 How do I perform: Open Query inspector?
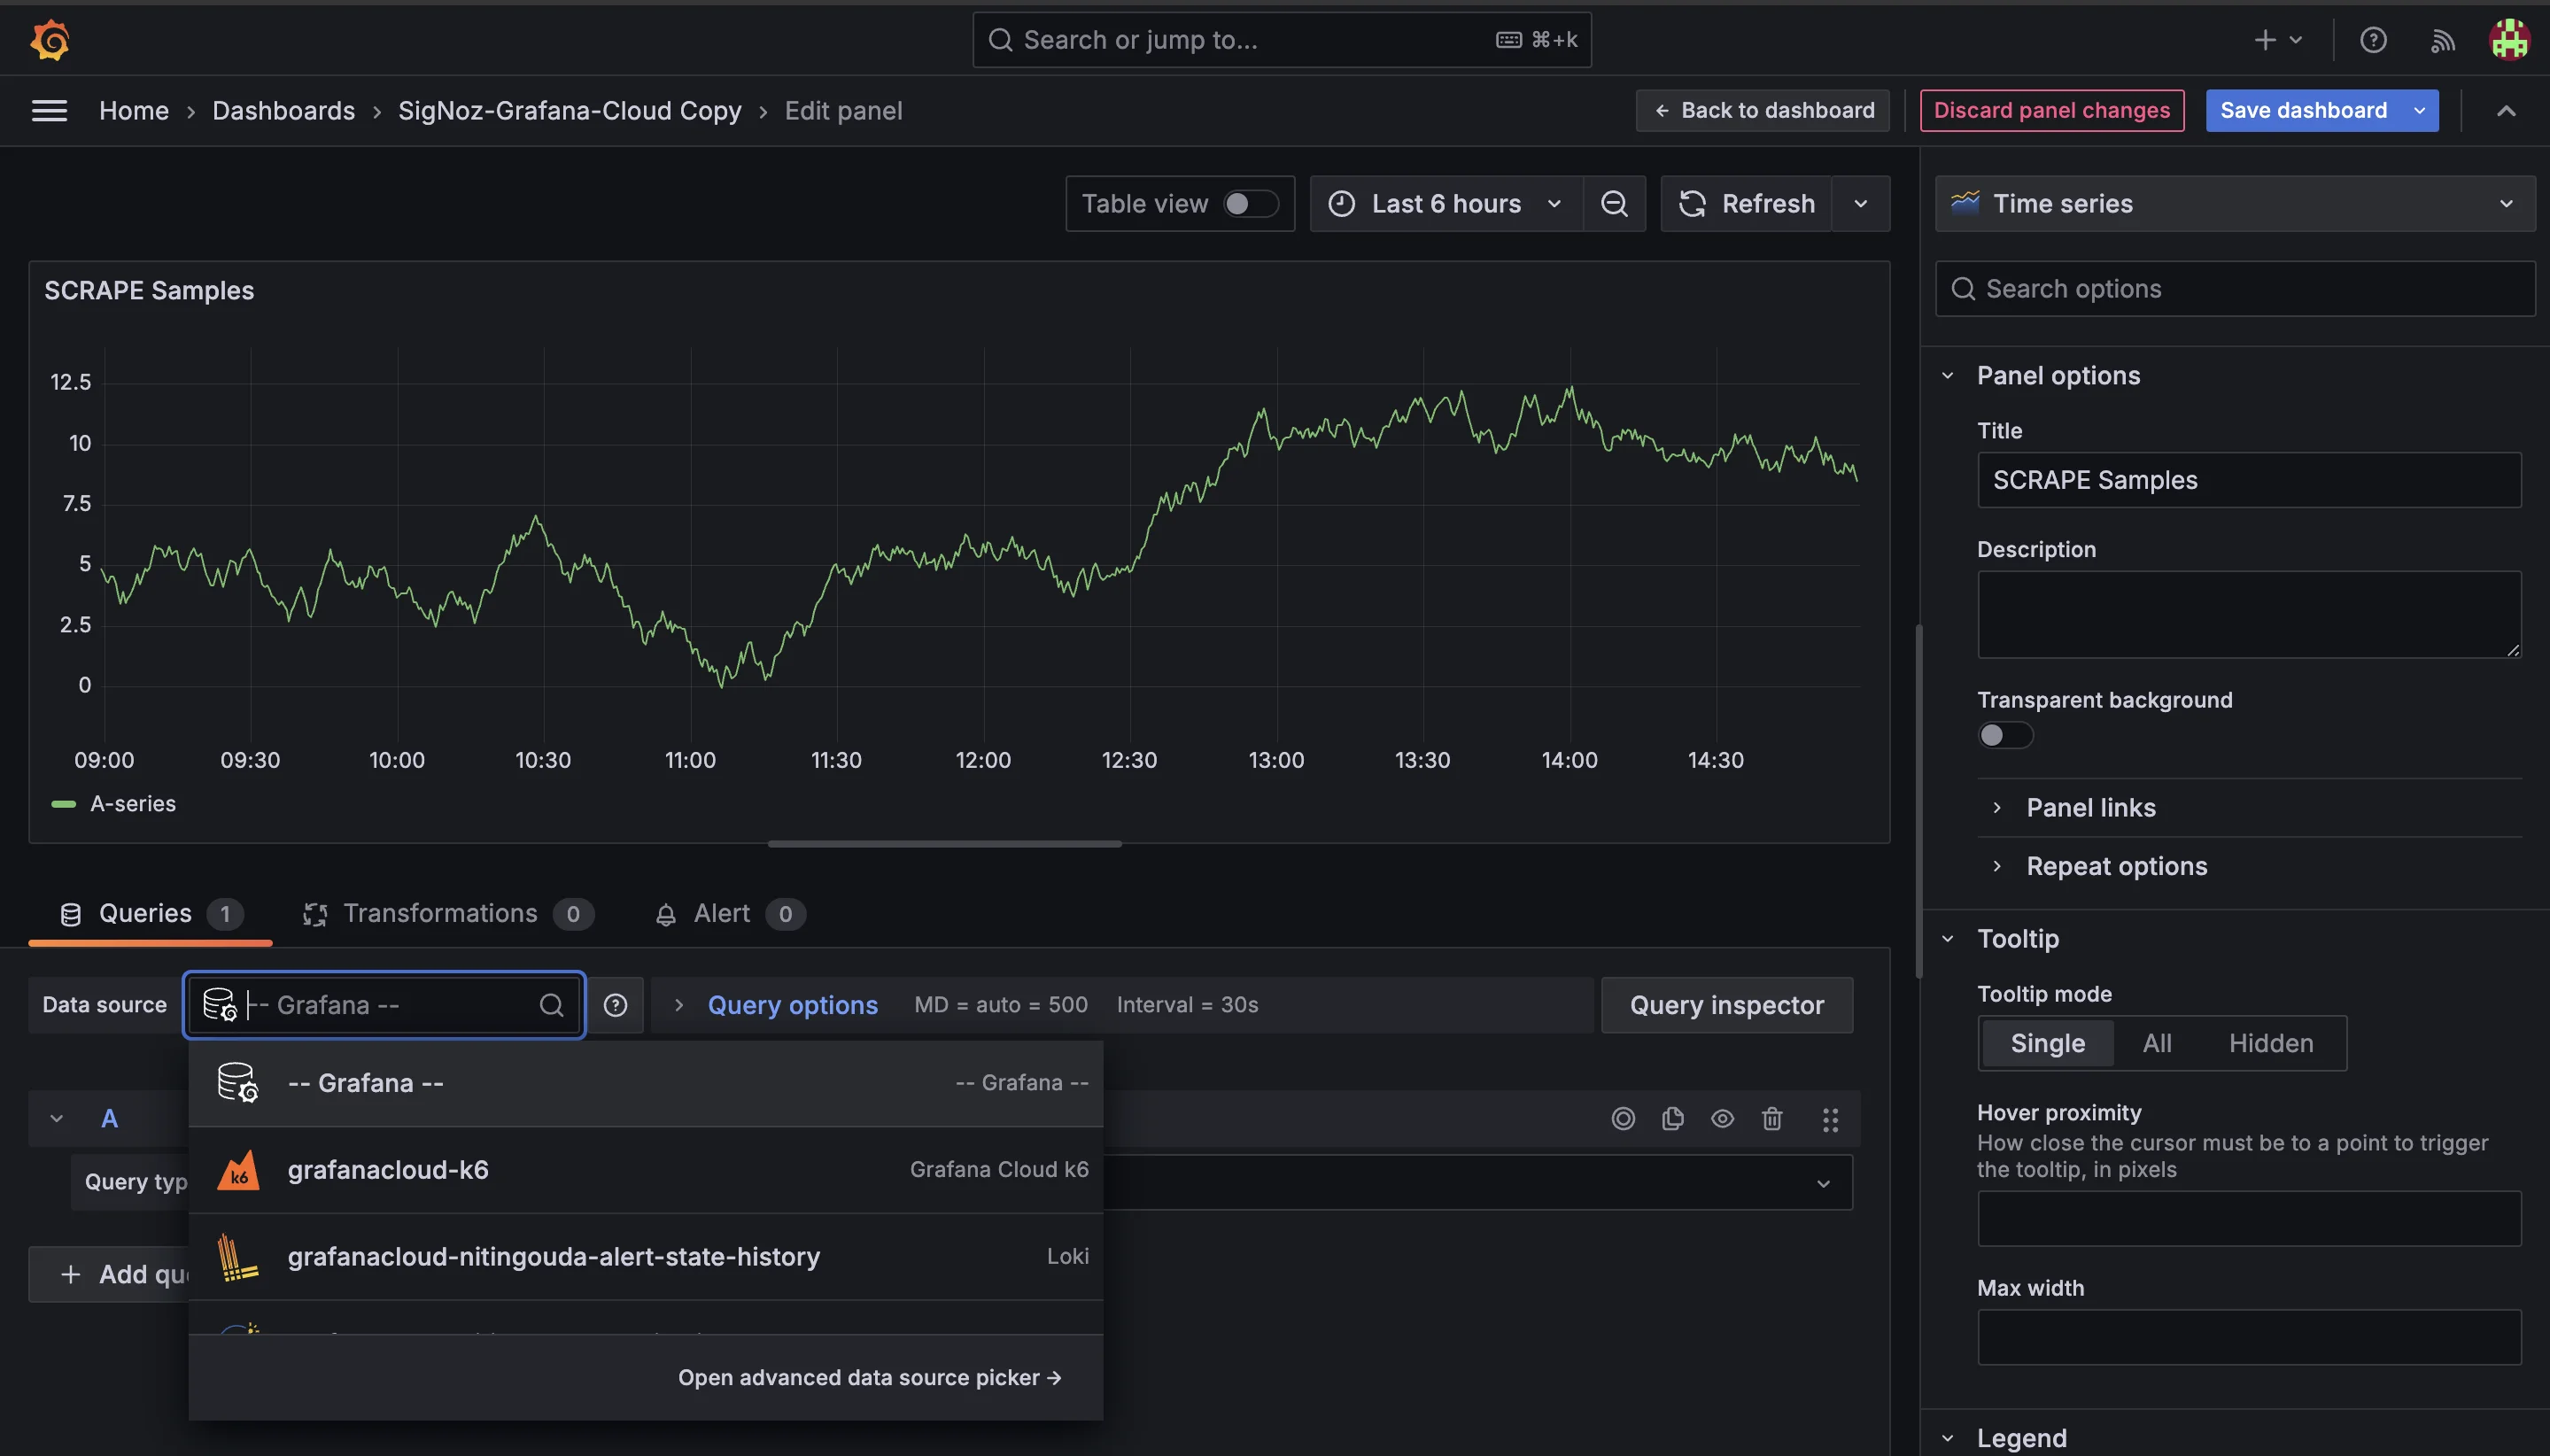tap(1726, 1005)
